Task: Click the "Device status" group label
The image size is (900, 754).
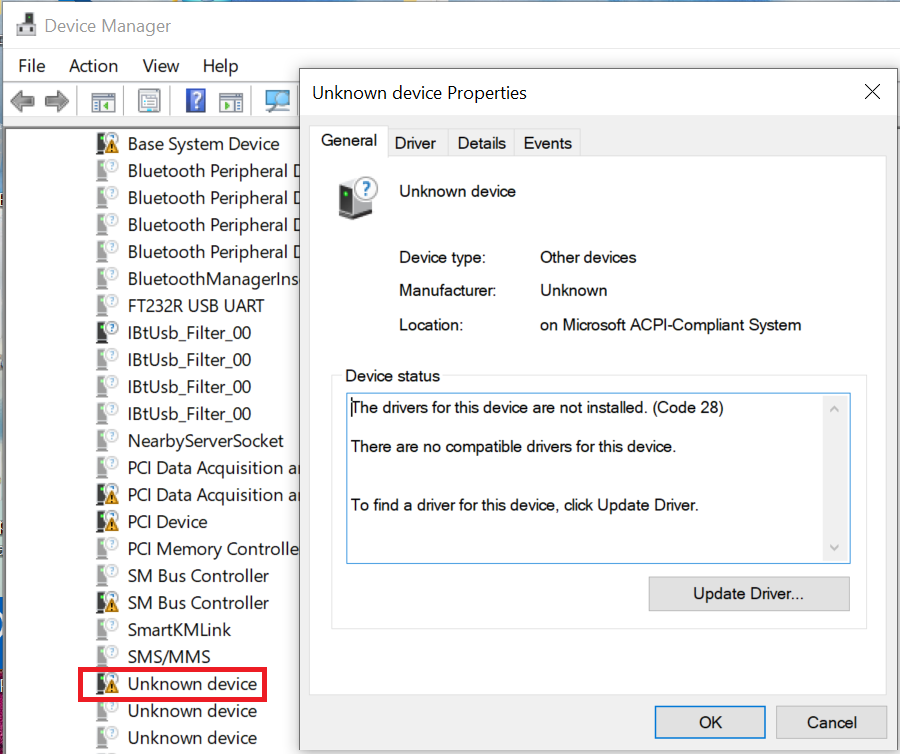Action: click(392, 376)
